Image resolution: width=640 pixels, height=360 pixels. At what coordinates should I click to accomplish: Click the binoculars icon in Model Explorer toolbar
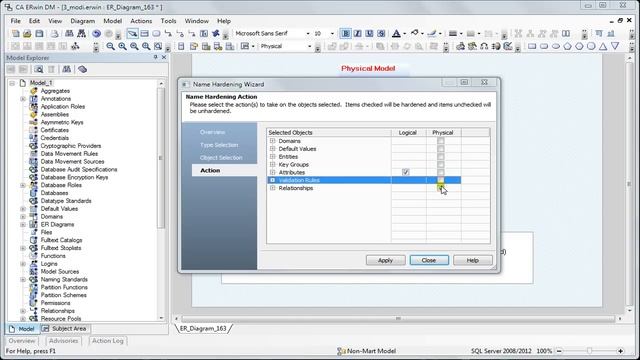click(x=67, y=69)
